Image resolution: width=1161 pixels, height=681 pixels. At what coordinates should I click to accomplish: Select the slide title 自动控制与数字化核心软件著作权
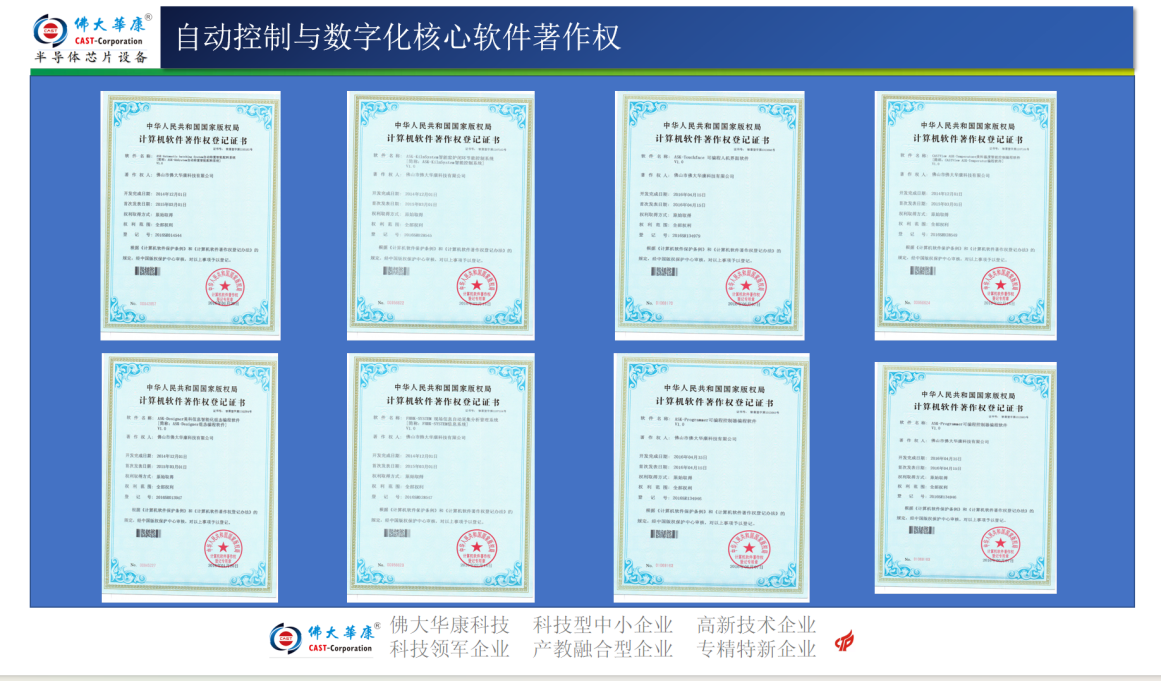(x=398, y=38)
